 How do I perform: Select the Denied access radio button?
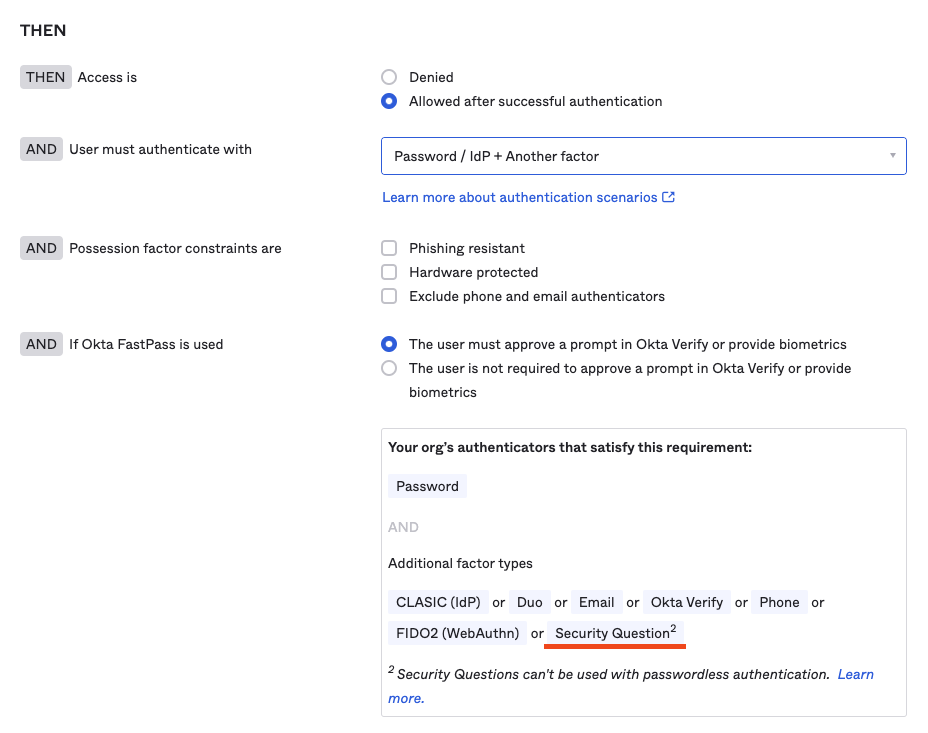click(389, 77)
